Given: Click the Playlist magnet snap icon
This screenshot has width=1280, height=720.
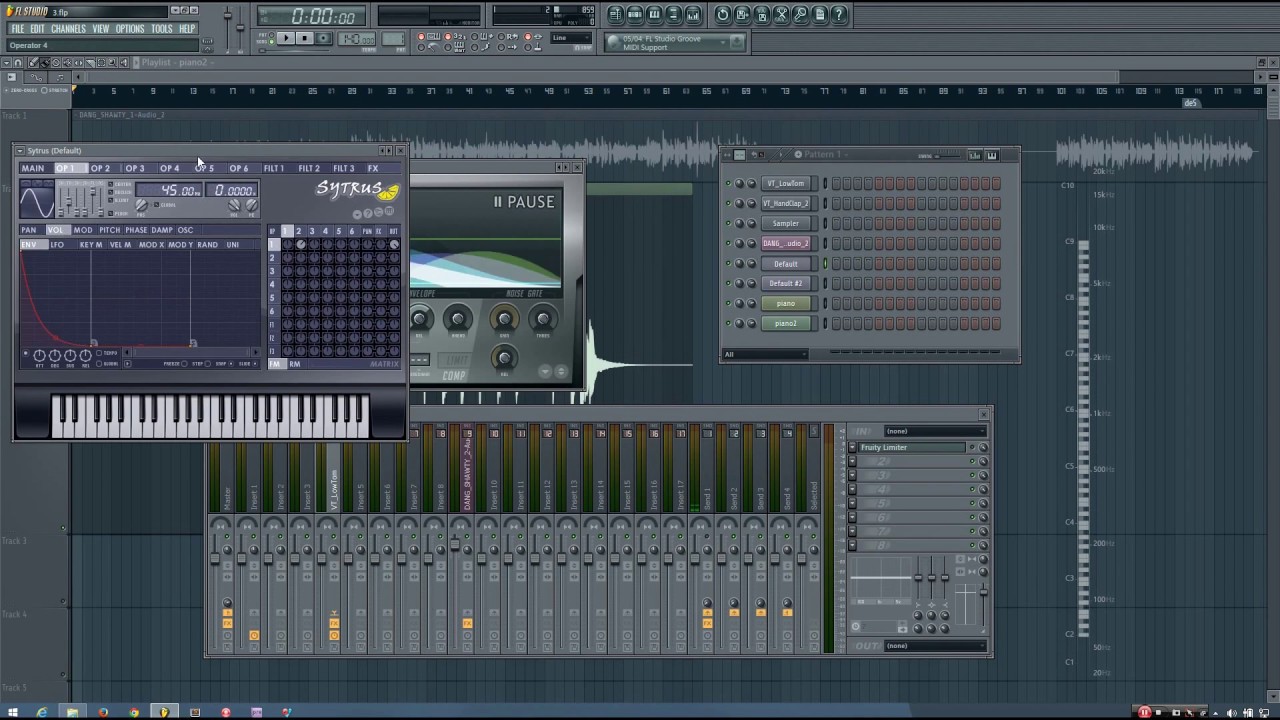Looking at the screenshot, I should tap(17, 62).
